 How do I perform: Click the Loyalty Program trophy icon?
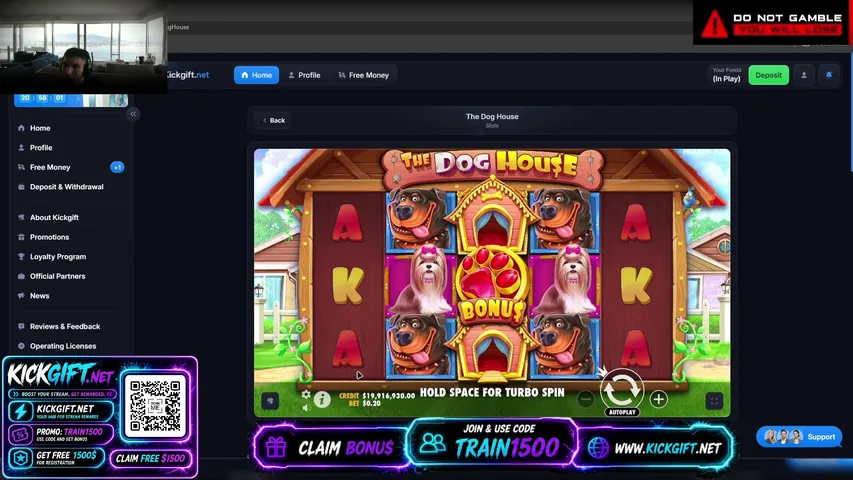tap(21, 256)
